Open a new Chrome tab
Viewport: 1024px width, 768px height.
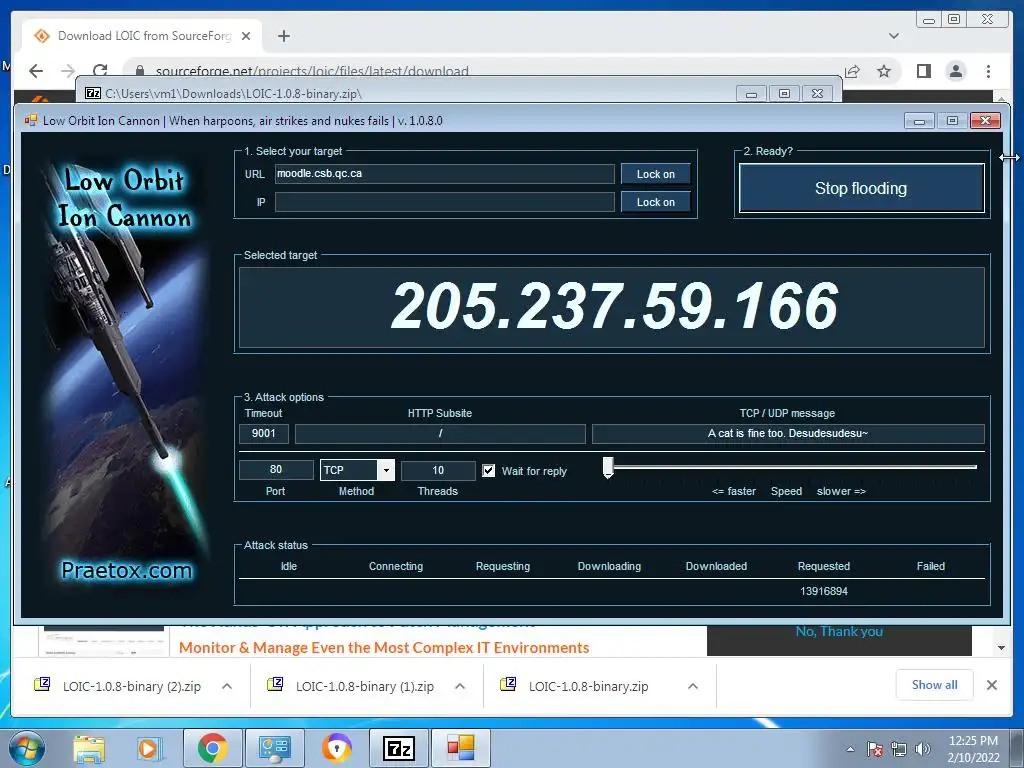[x=283, y=36]
